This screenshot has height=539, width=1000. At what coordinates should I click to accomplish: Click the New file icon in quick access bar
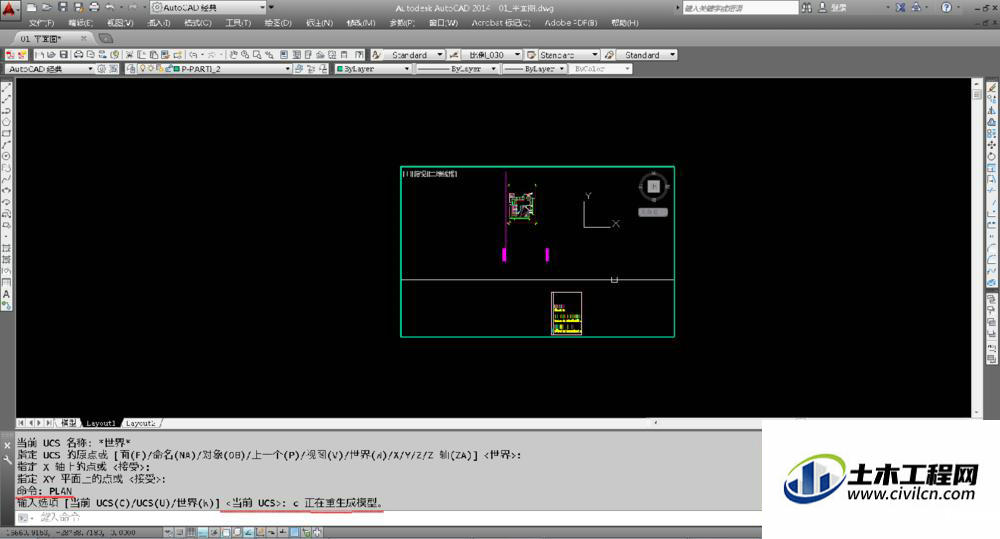click(31, 8)
